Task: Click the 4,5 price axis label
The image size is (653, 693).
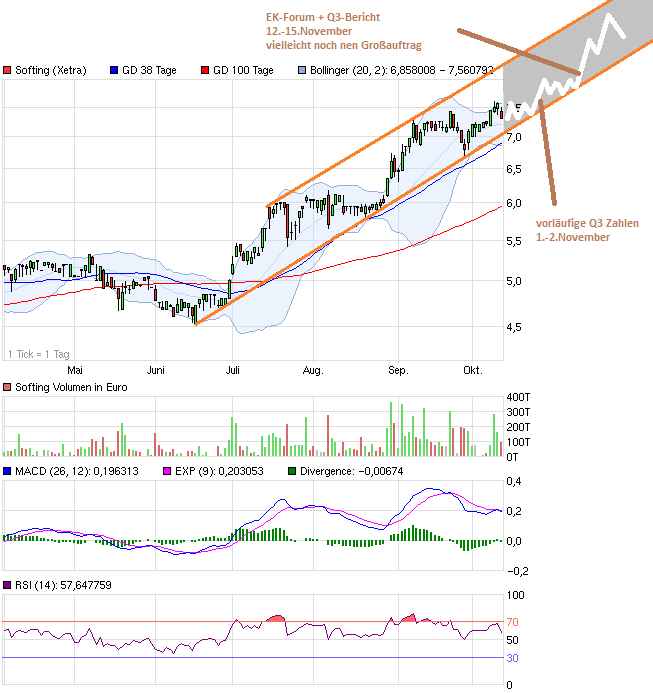Action: pyautogui.click(x=514, y=327)
